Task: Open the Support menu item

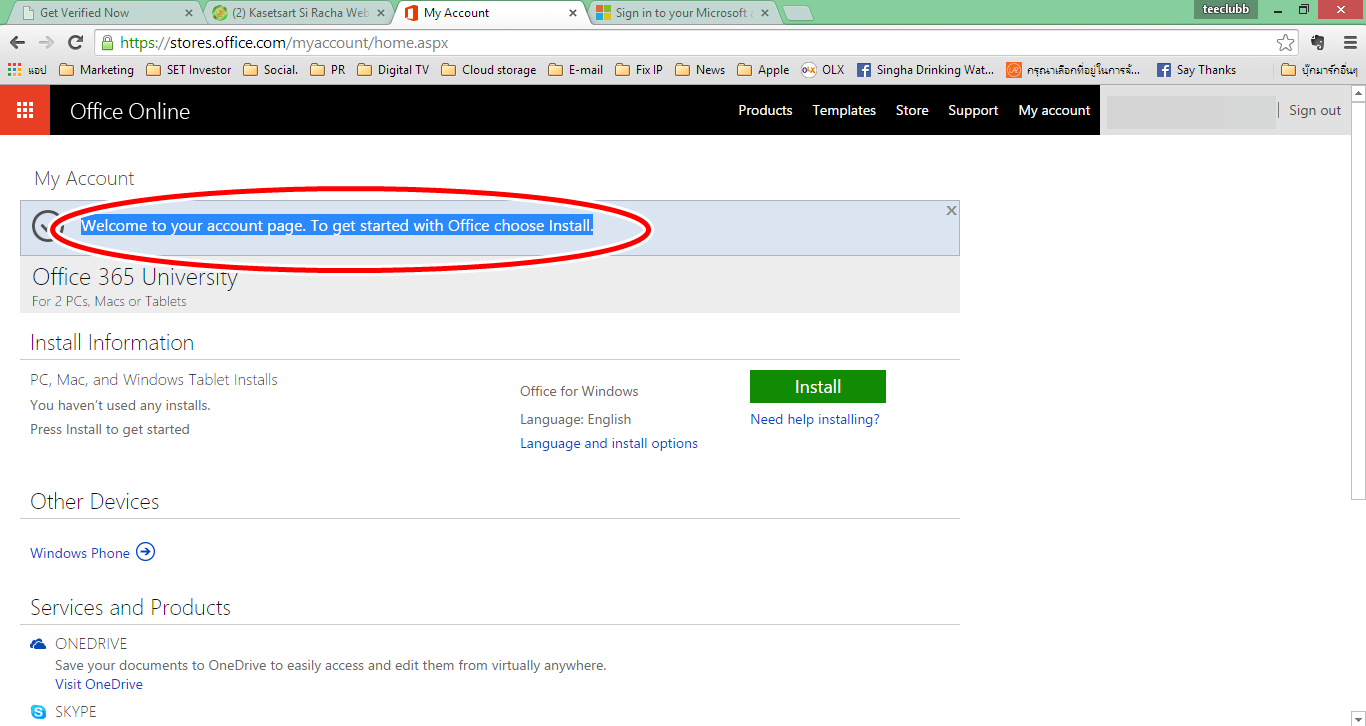Action: point(973,110)
